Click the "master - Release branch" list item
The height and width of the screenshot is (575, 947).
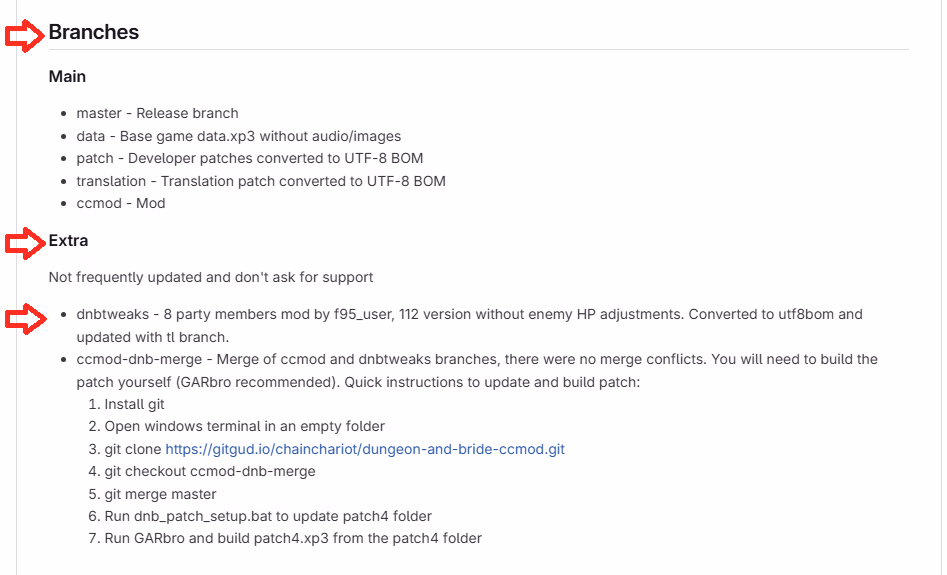[x=157, y=113]
